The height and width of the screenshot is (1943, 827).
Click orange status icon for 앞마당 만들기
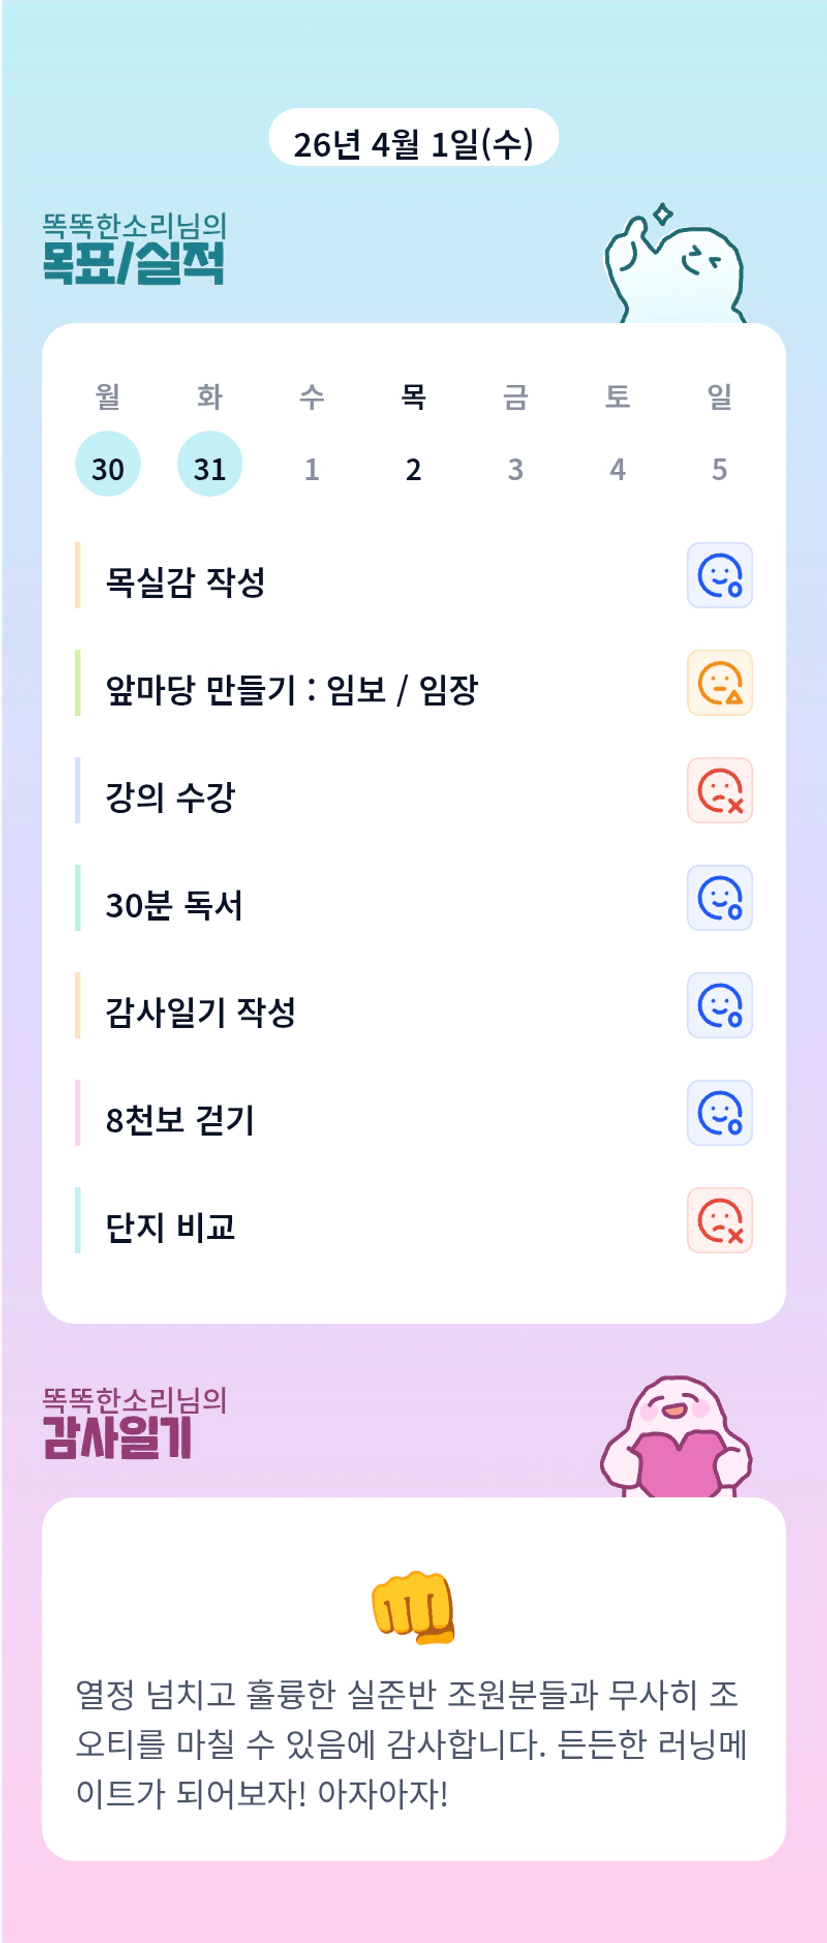coord(719,683)
